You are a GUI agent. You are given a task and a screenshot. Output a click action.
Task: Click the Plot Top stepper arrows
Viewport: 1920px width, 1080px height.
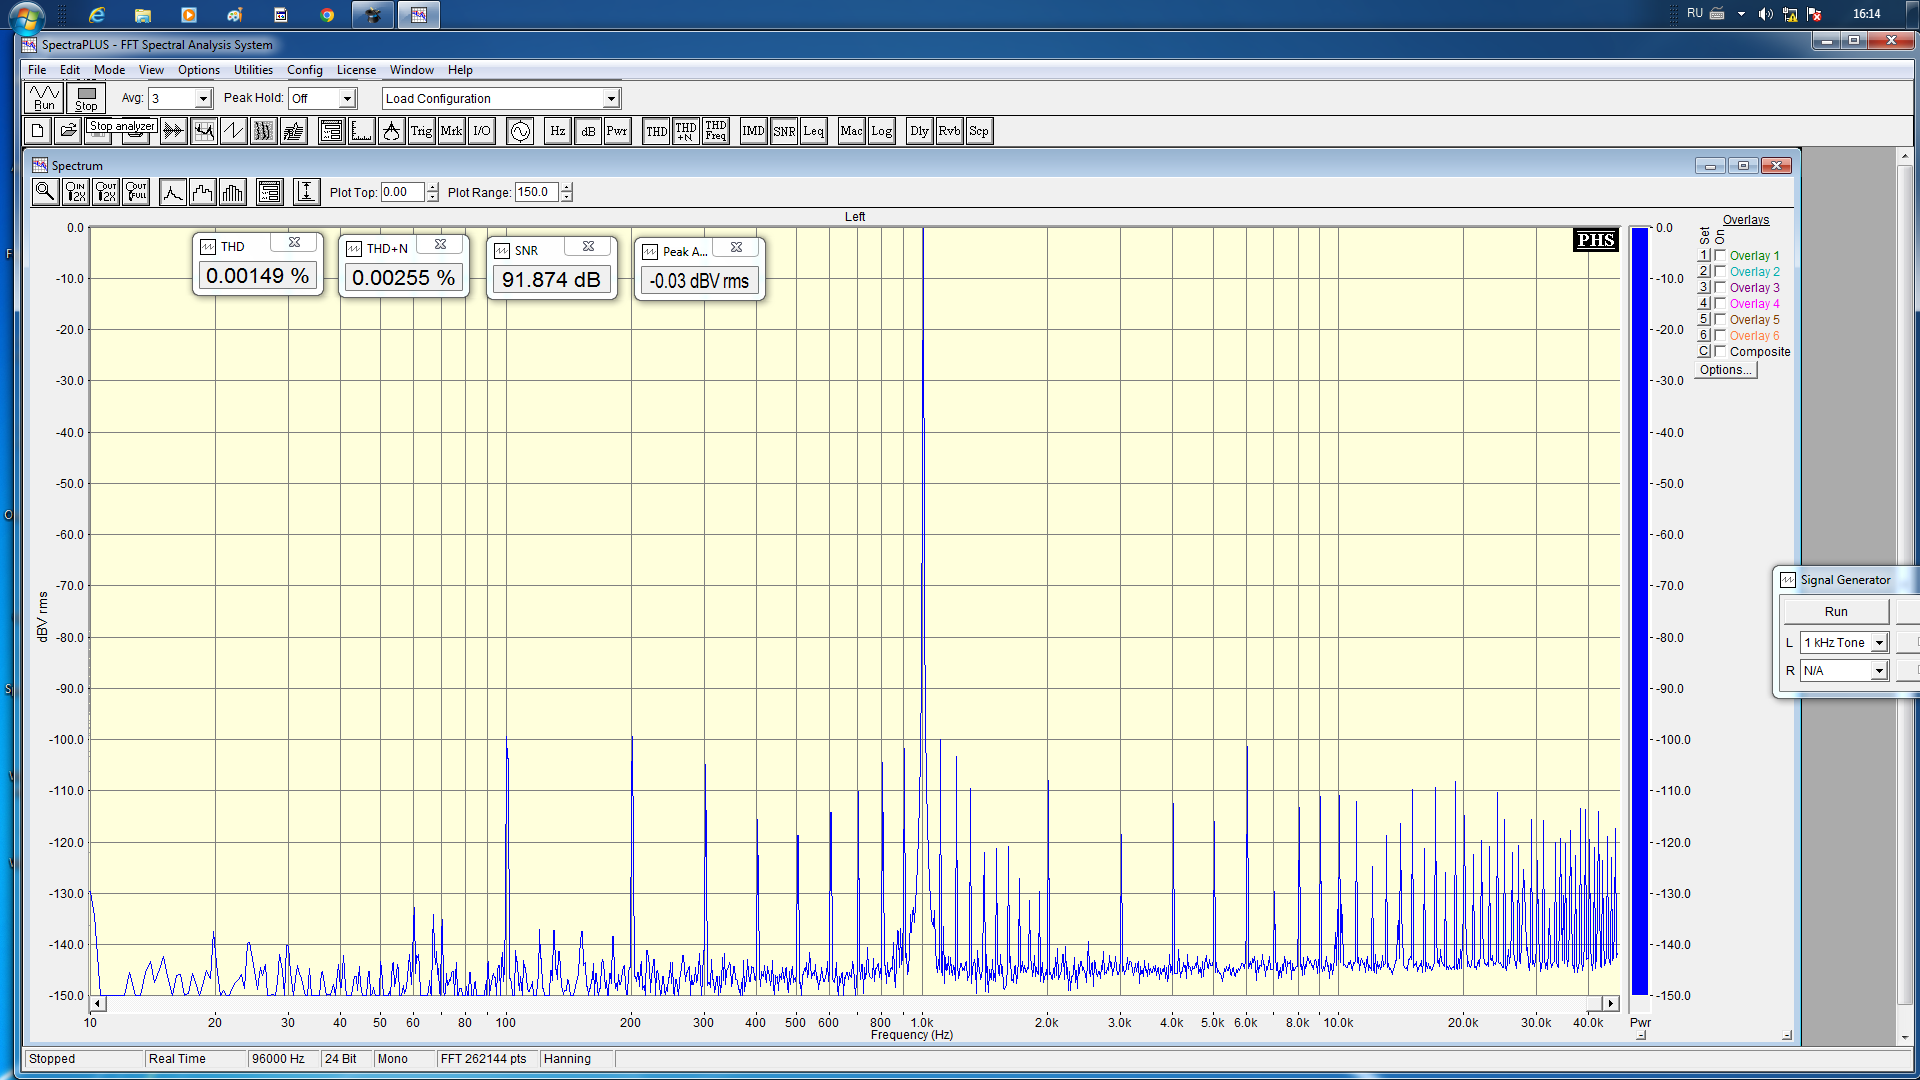pyautogui.click(x=432, y=192)
